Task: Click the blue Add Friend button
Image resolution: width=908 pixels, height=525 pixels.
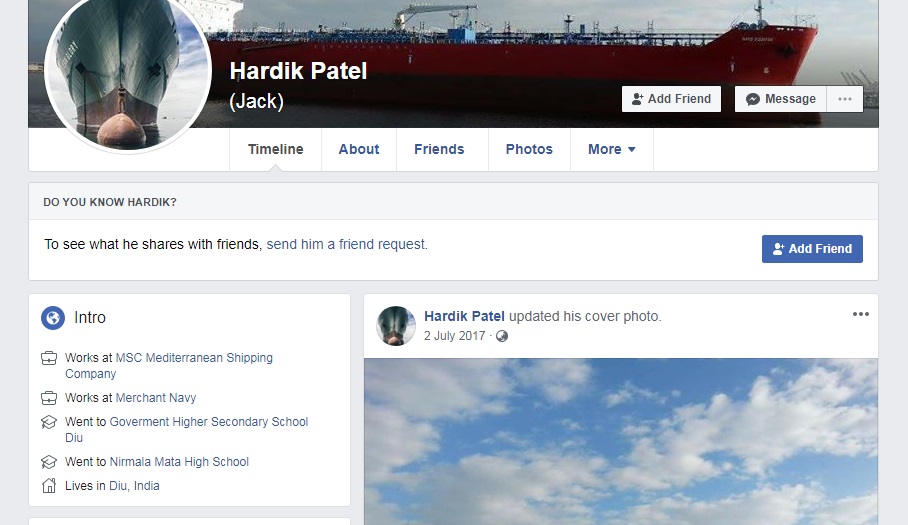Action: pos(812,249)
